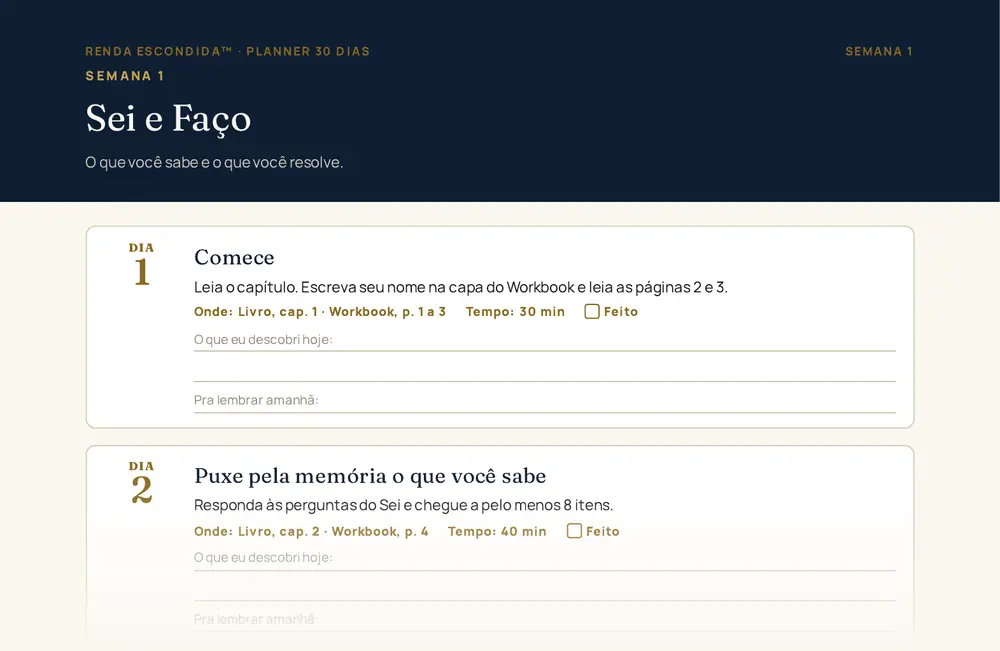Select the 'Sei e Faço' heading
This screenshot has width=1000, height=651.
point(168,119)
